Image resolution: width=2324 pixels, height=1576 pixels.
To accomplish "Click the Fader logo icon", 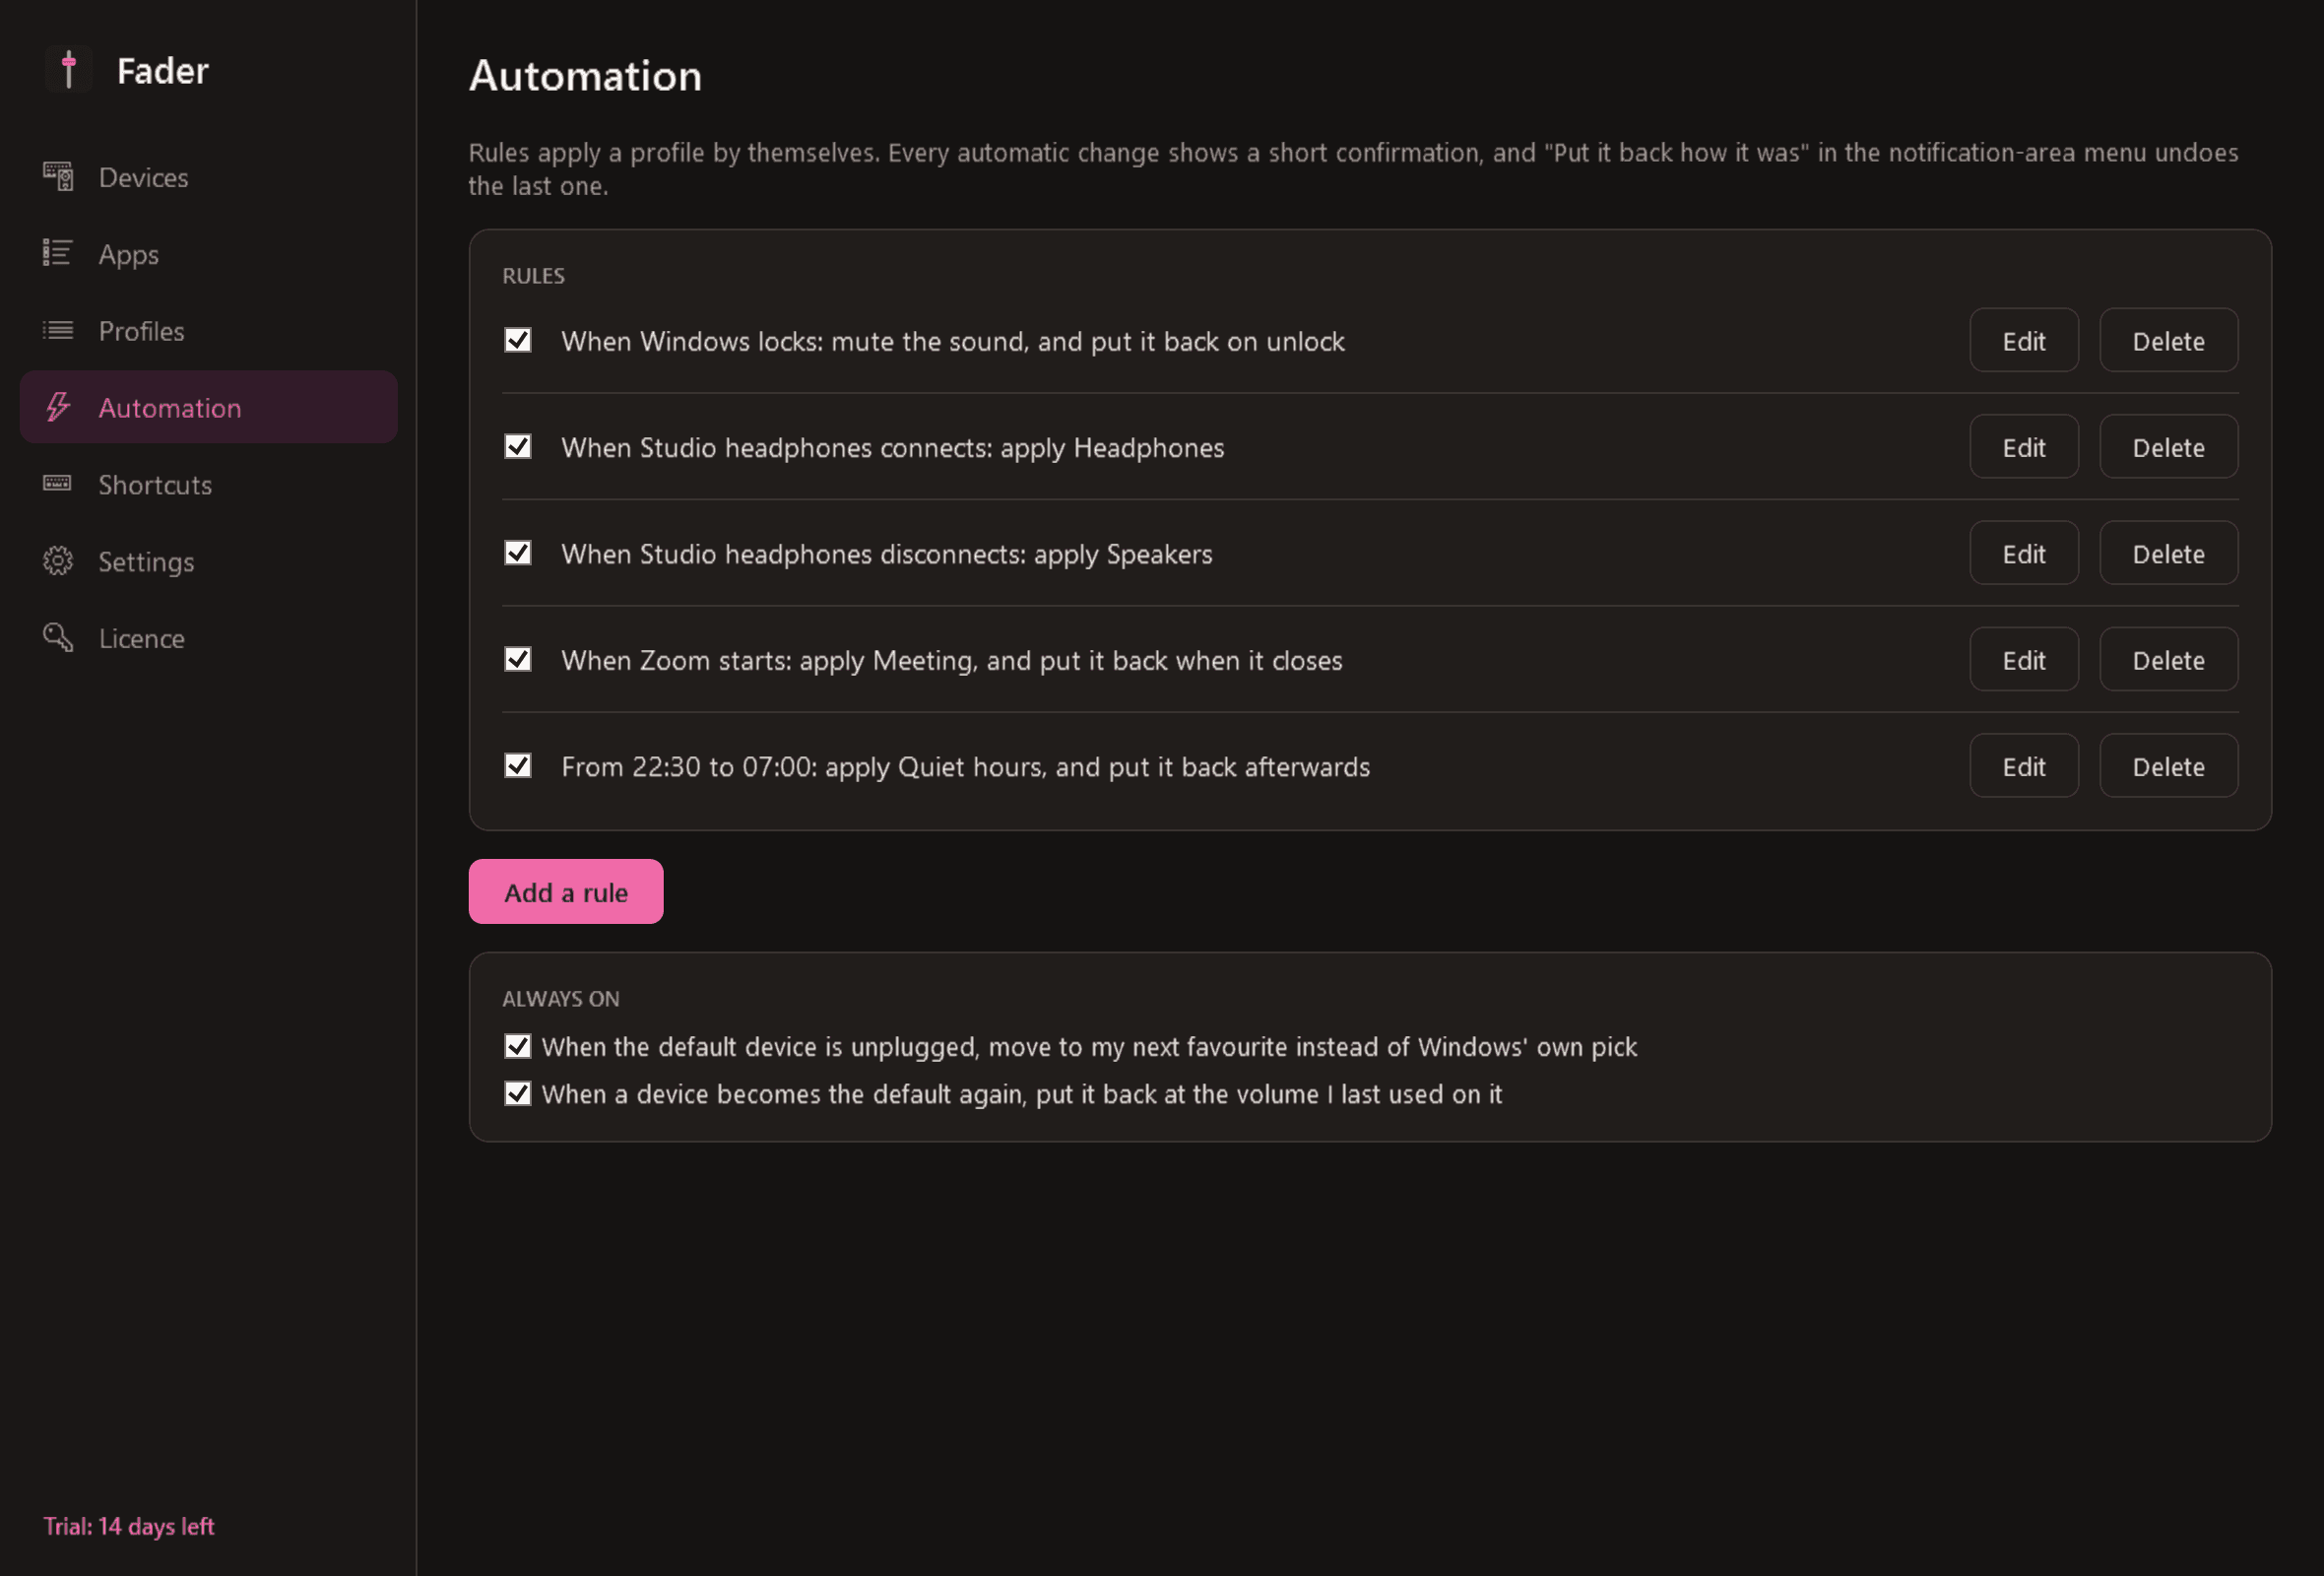I will [x=69, y=70].
